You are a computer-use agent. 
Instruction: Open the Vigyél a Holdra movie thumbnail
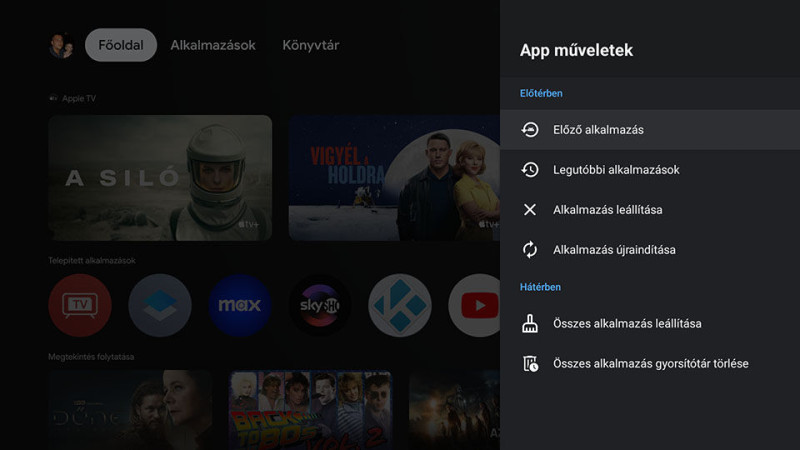click(x=394, y=178)
